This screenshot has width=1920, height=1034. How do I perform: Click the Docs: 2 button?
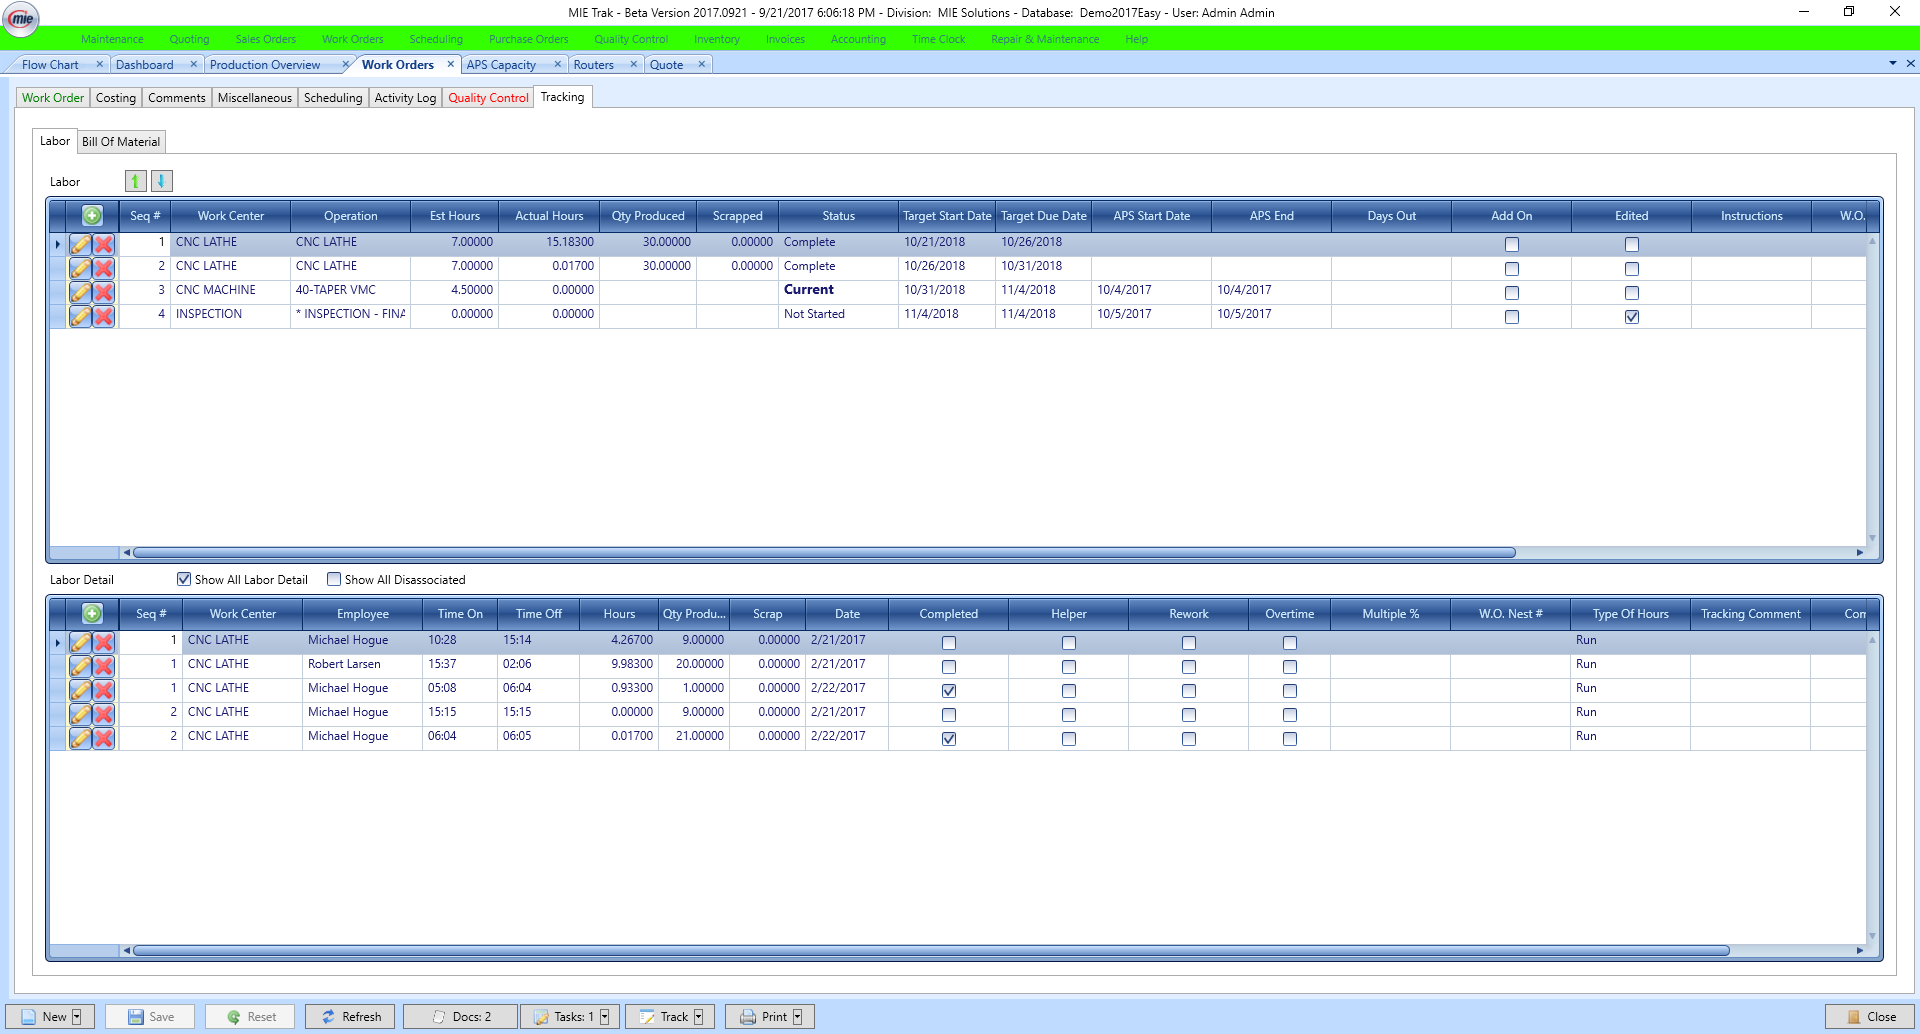[461, 1017]
